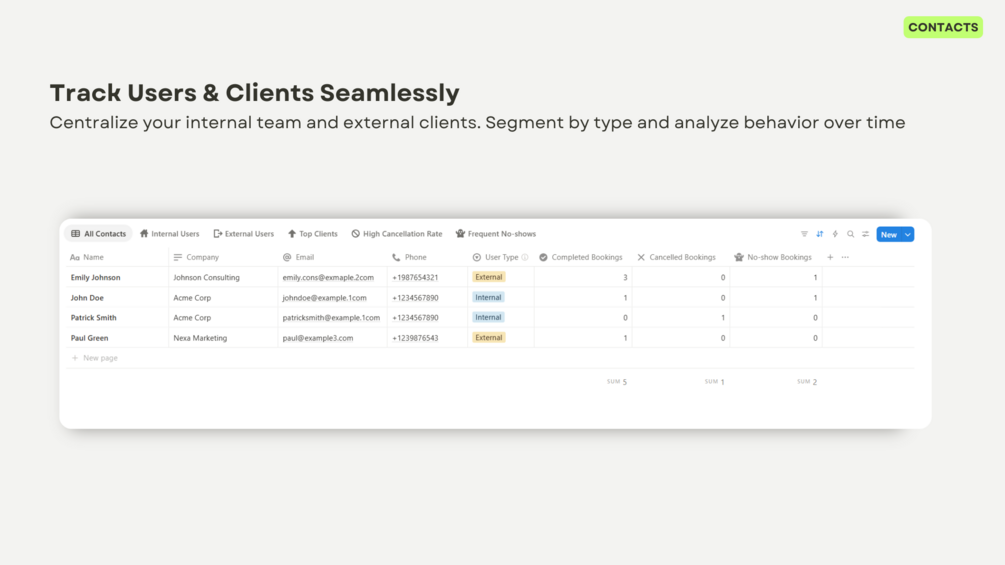This screenshot has height=565, width=1005.
Task: Open the High Cancellation Rate view
Action: tap(397, 234)
